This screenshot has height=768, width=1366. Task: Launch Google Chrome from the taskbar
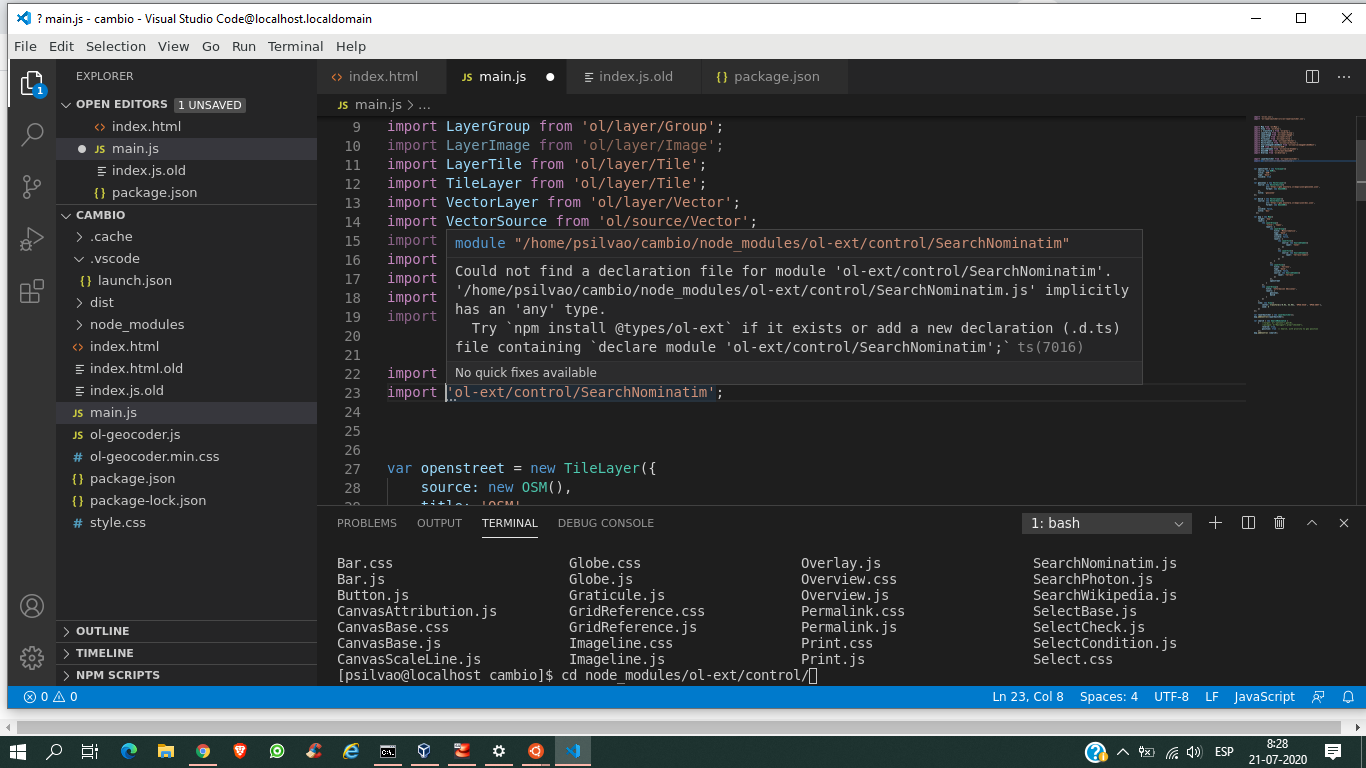(203, 751)
